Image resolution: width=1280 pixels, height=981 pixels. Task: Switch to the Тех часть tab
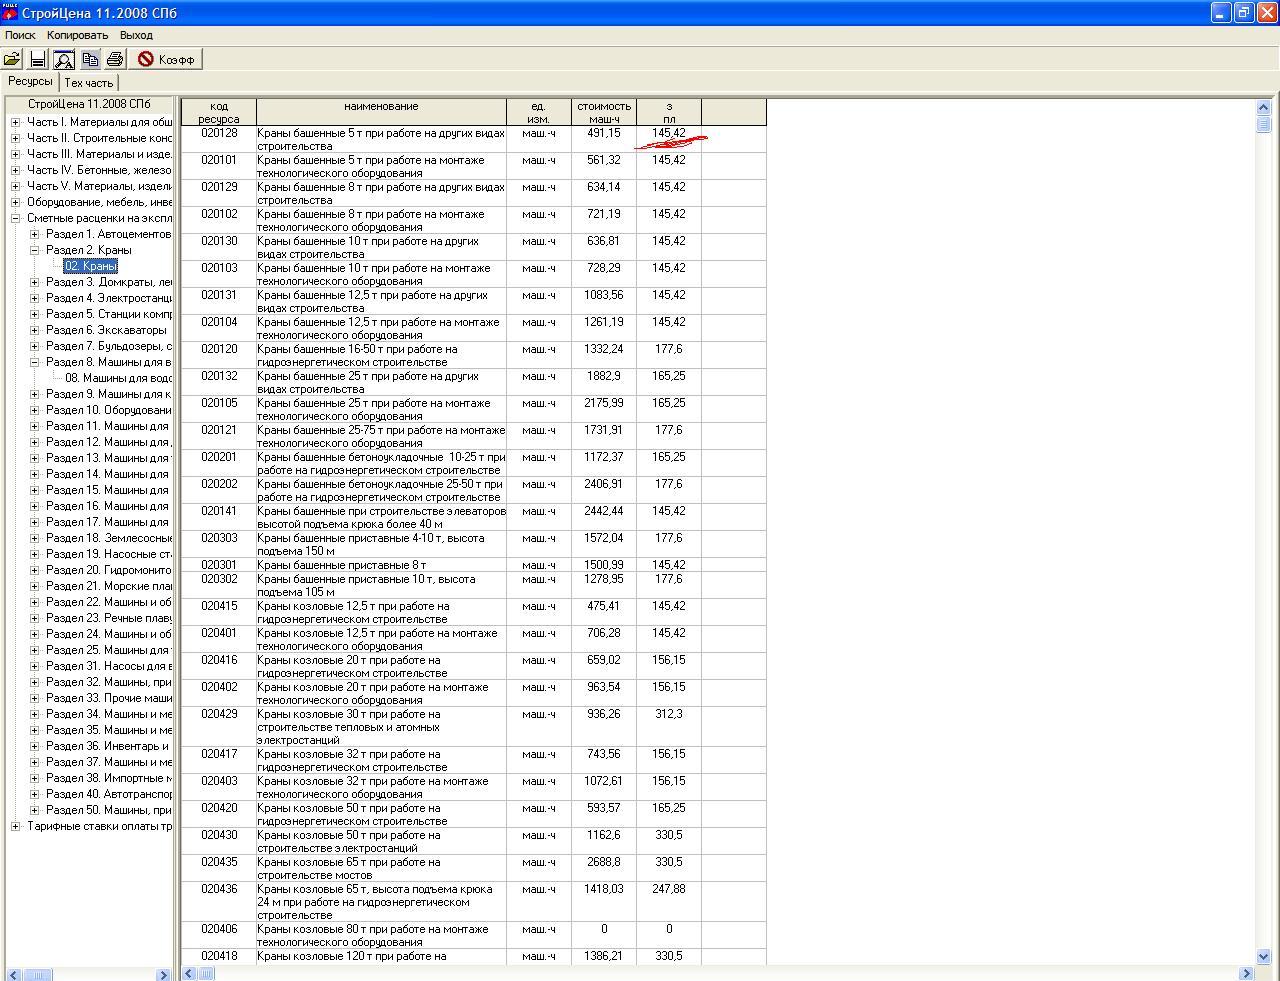[x=89, y=83]
